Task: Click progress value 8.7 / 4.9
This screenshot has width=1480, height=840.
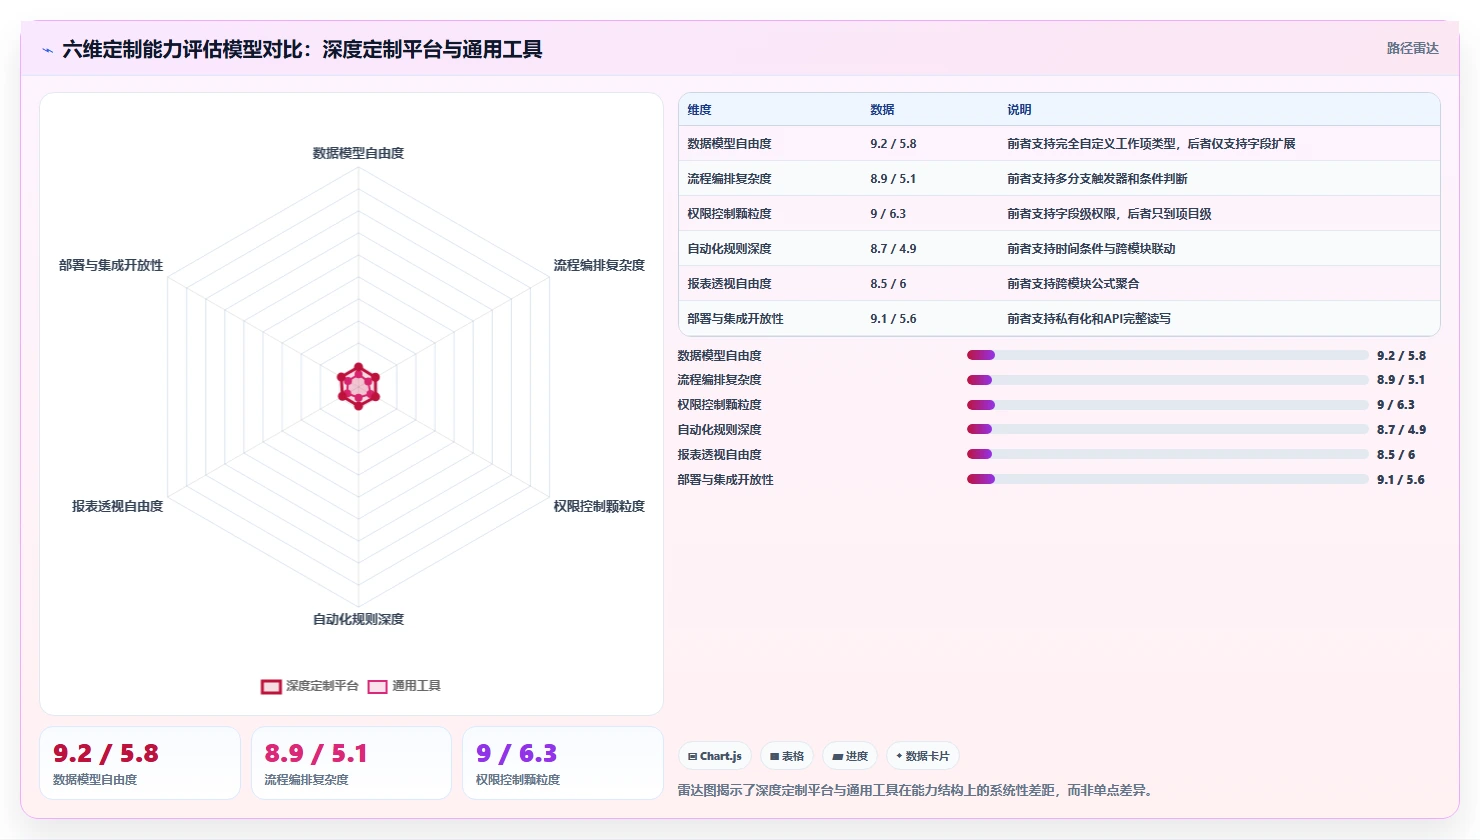Action: (x=1401, y=430)
